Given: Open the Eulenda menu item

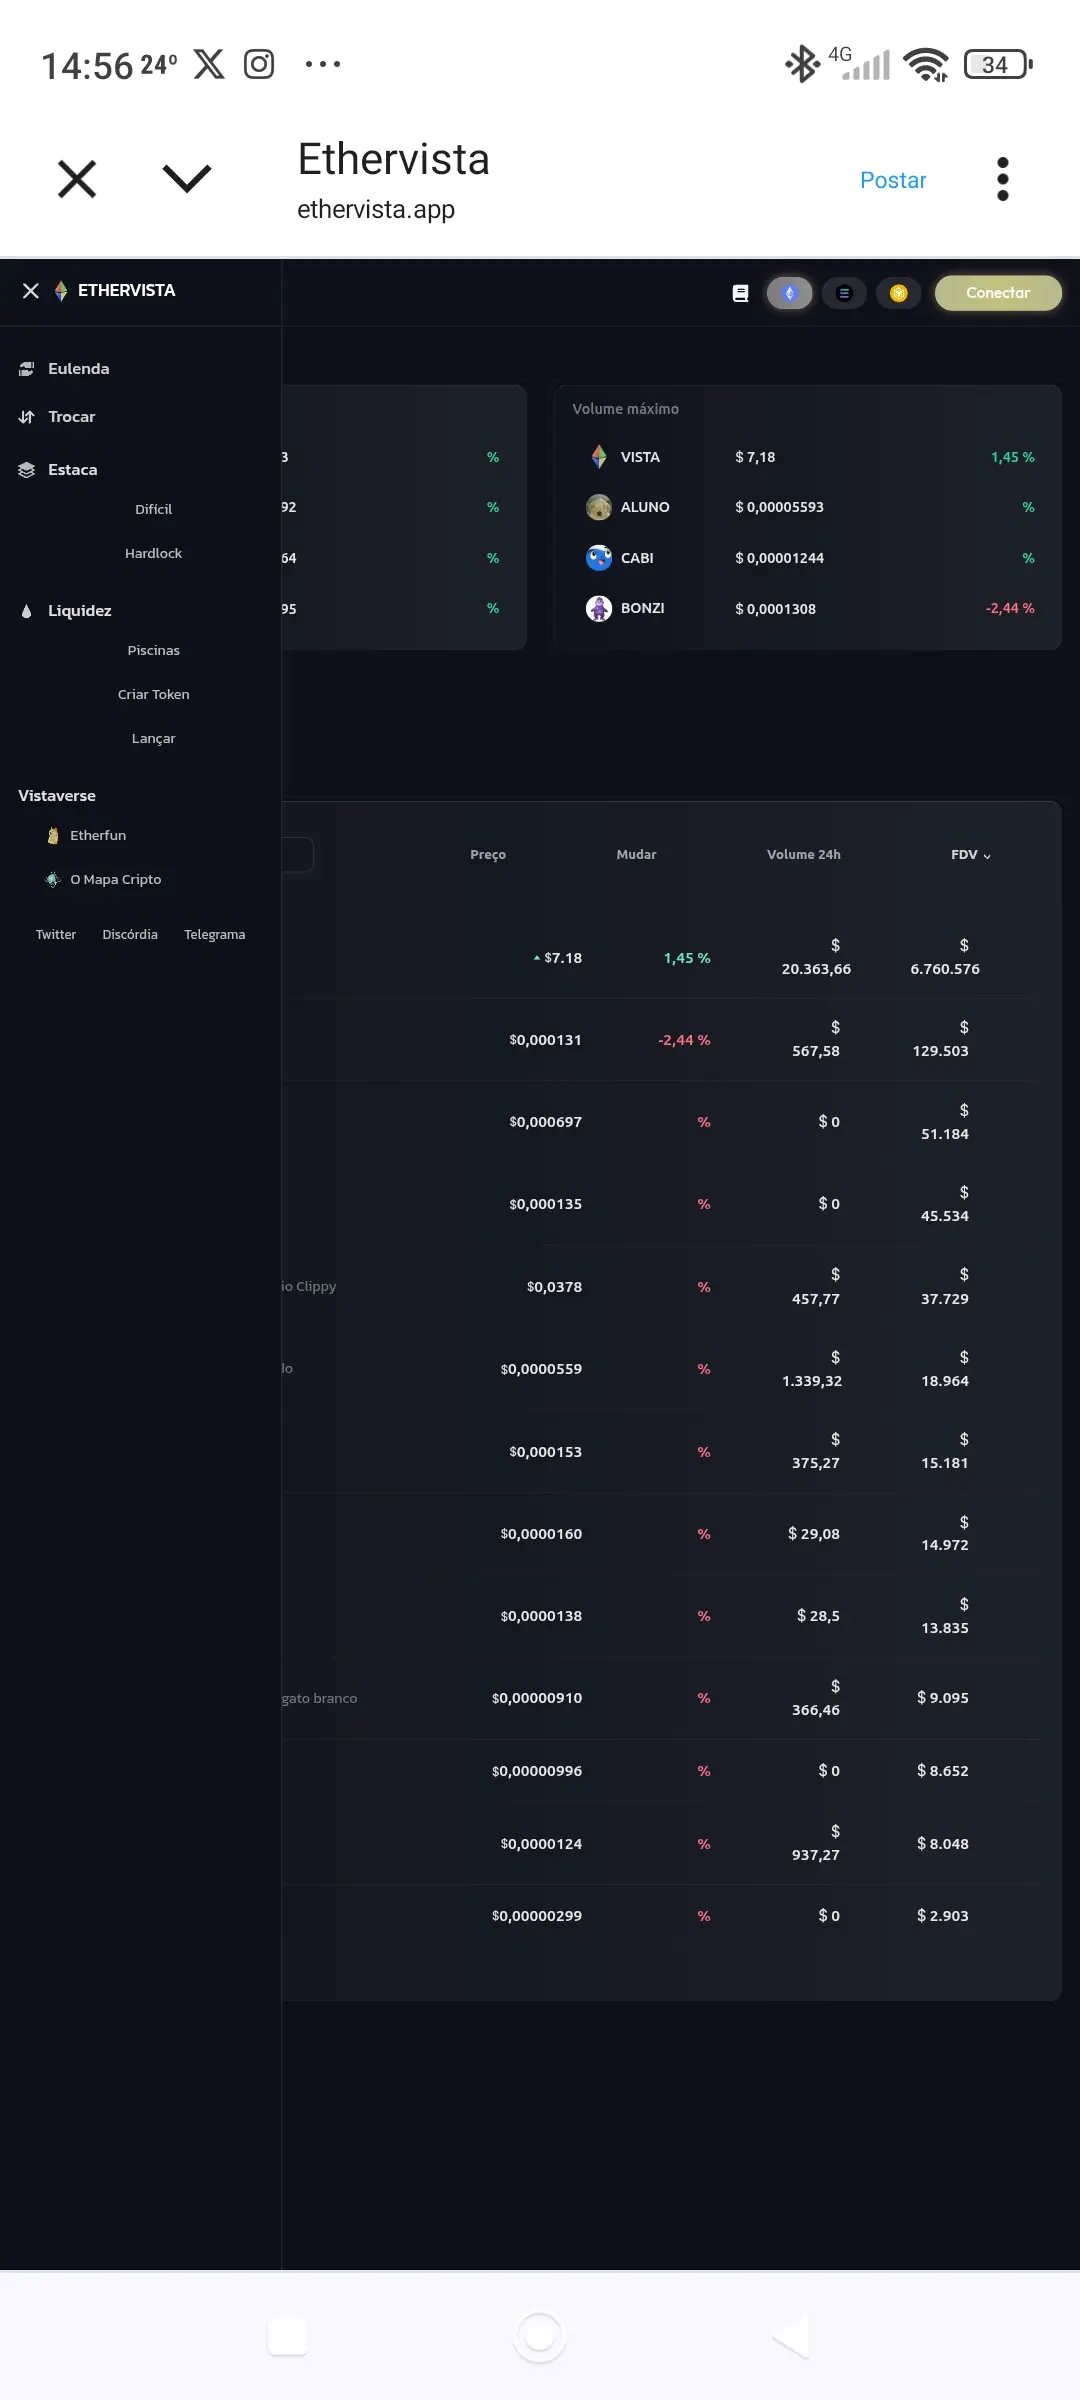Looking at the screenshot, I should point(78,369).
